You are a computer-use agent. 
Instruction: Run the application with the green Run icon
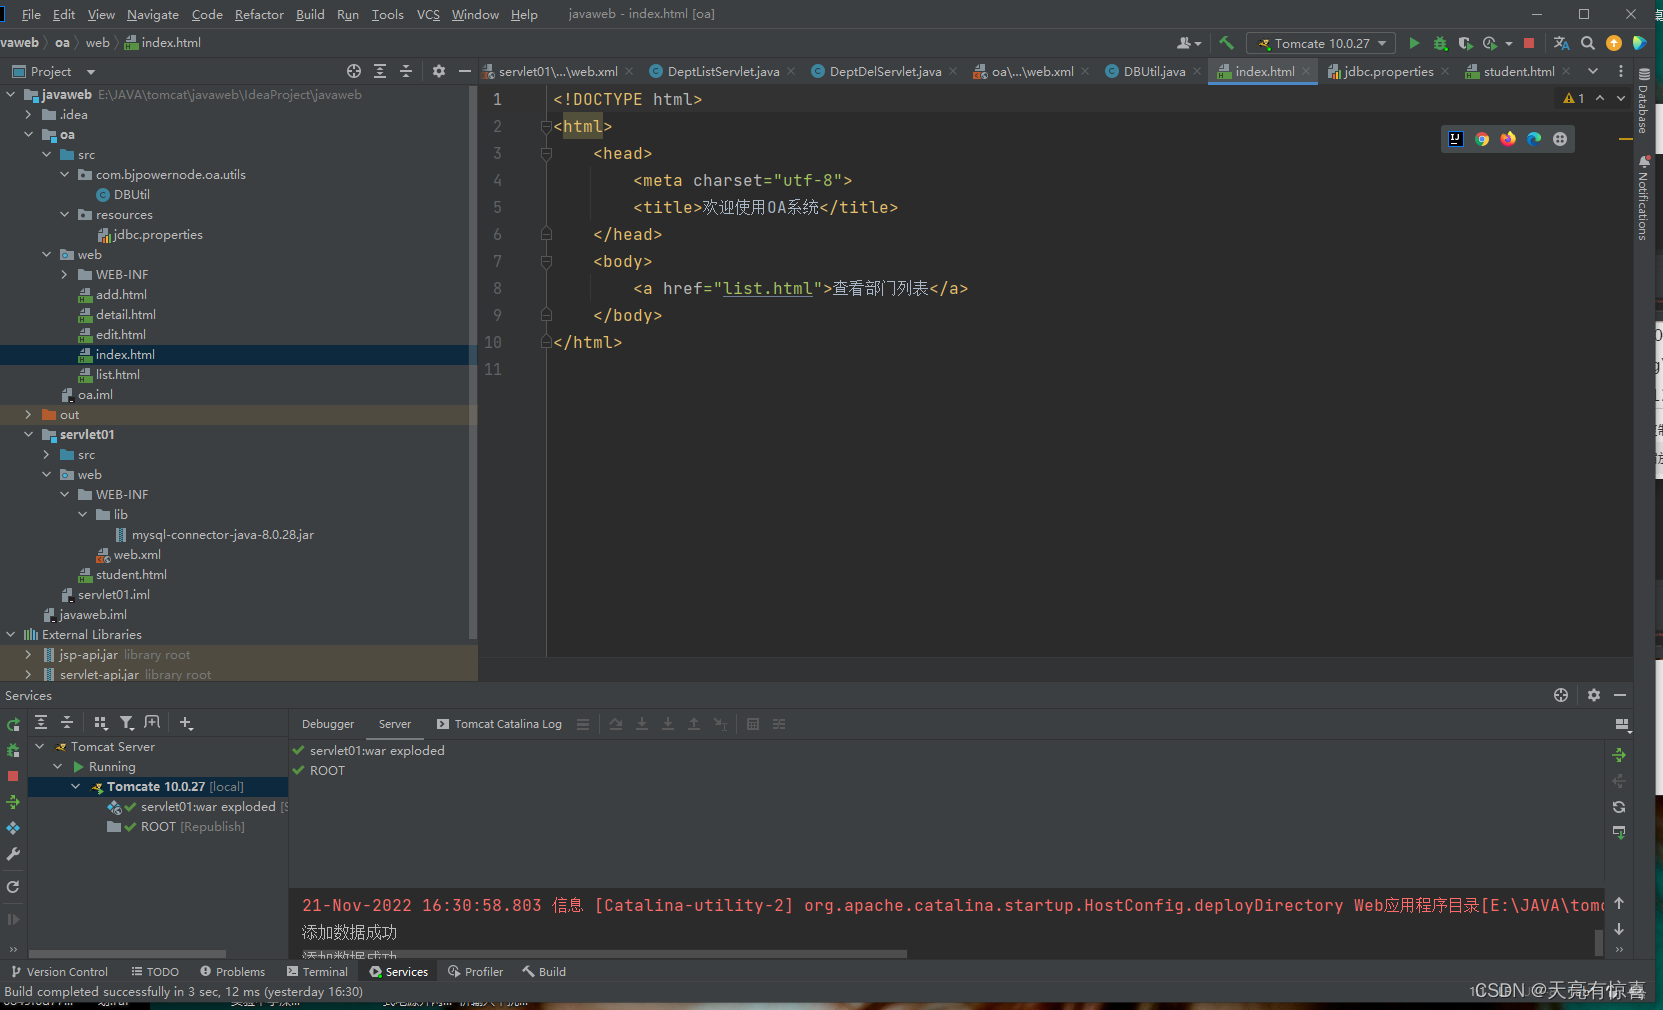1414,43
